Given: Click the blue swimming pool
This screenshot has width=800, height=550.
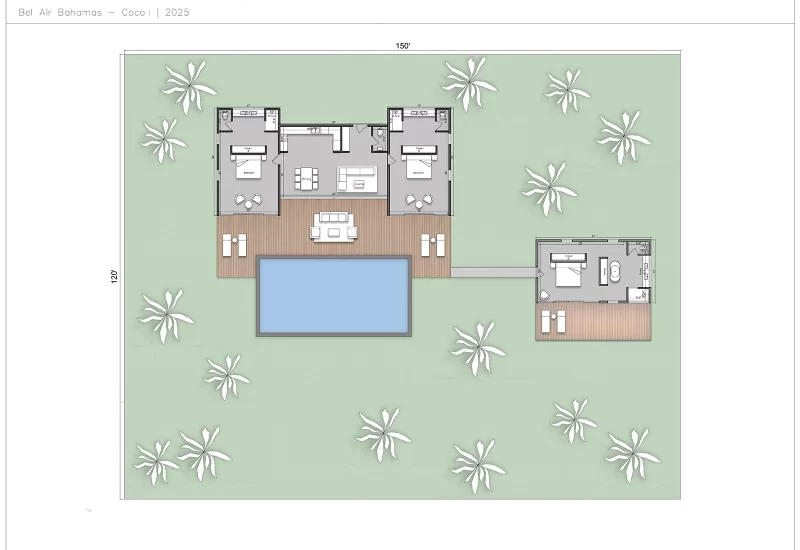Looking at the screenshot, I should 334,295.
